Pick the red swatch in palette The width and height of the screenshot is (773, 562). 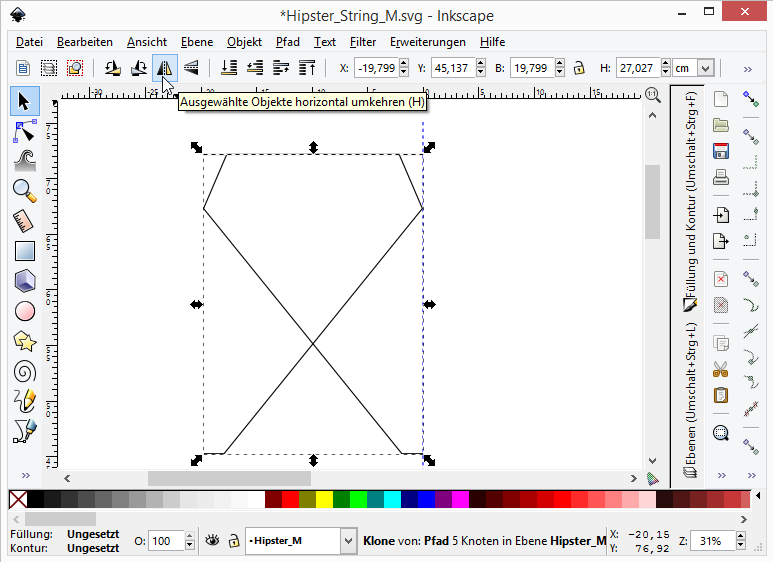point(290,499)
